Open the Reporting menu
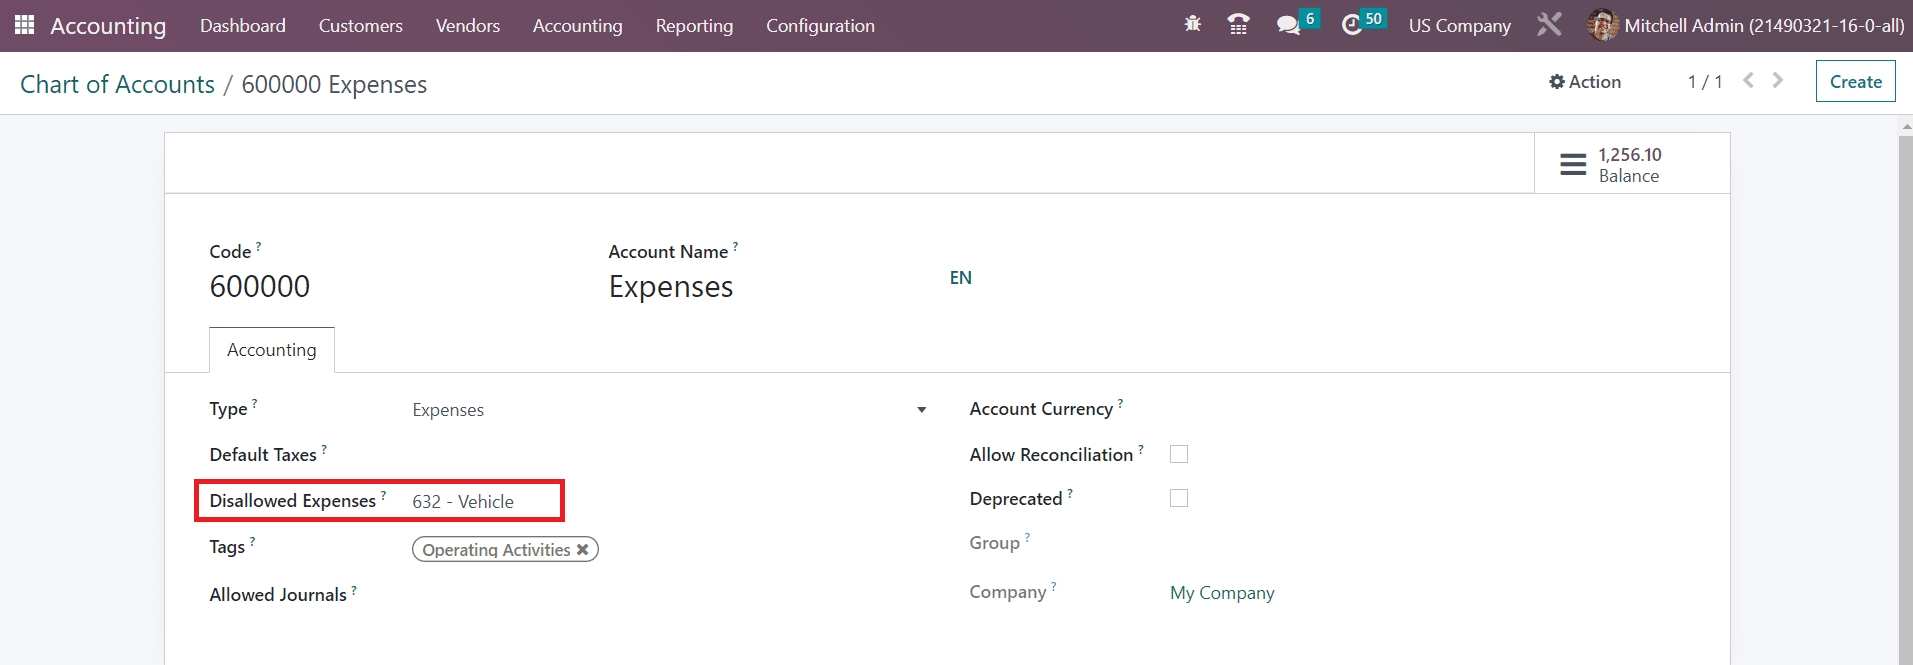Screen dimensions: 1913x665 pos(694,26)
